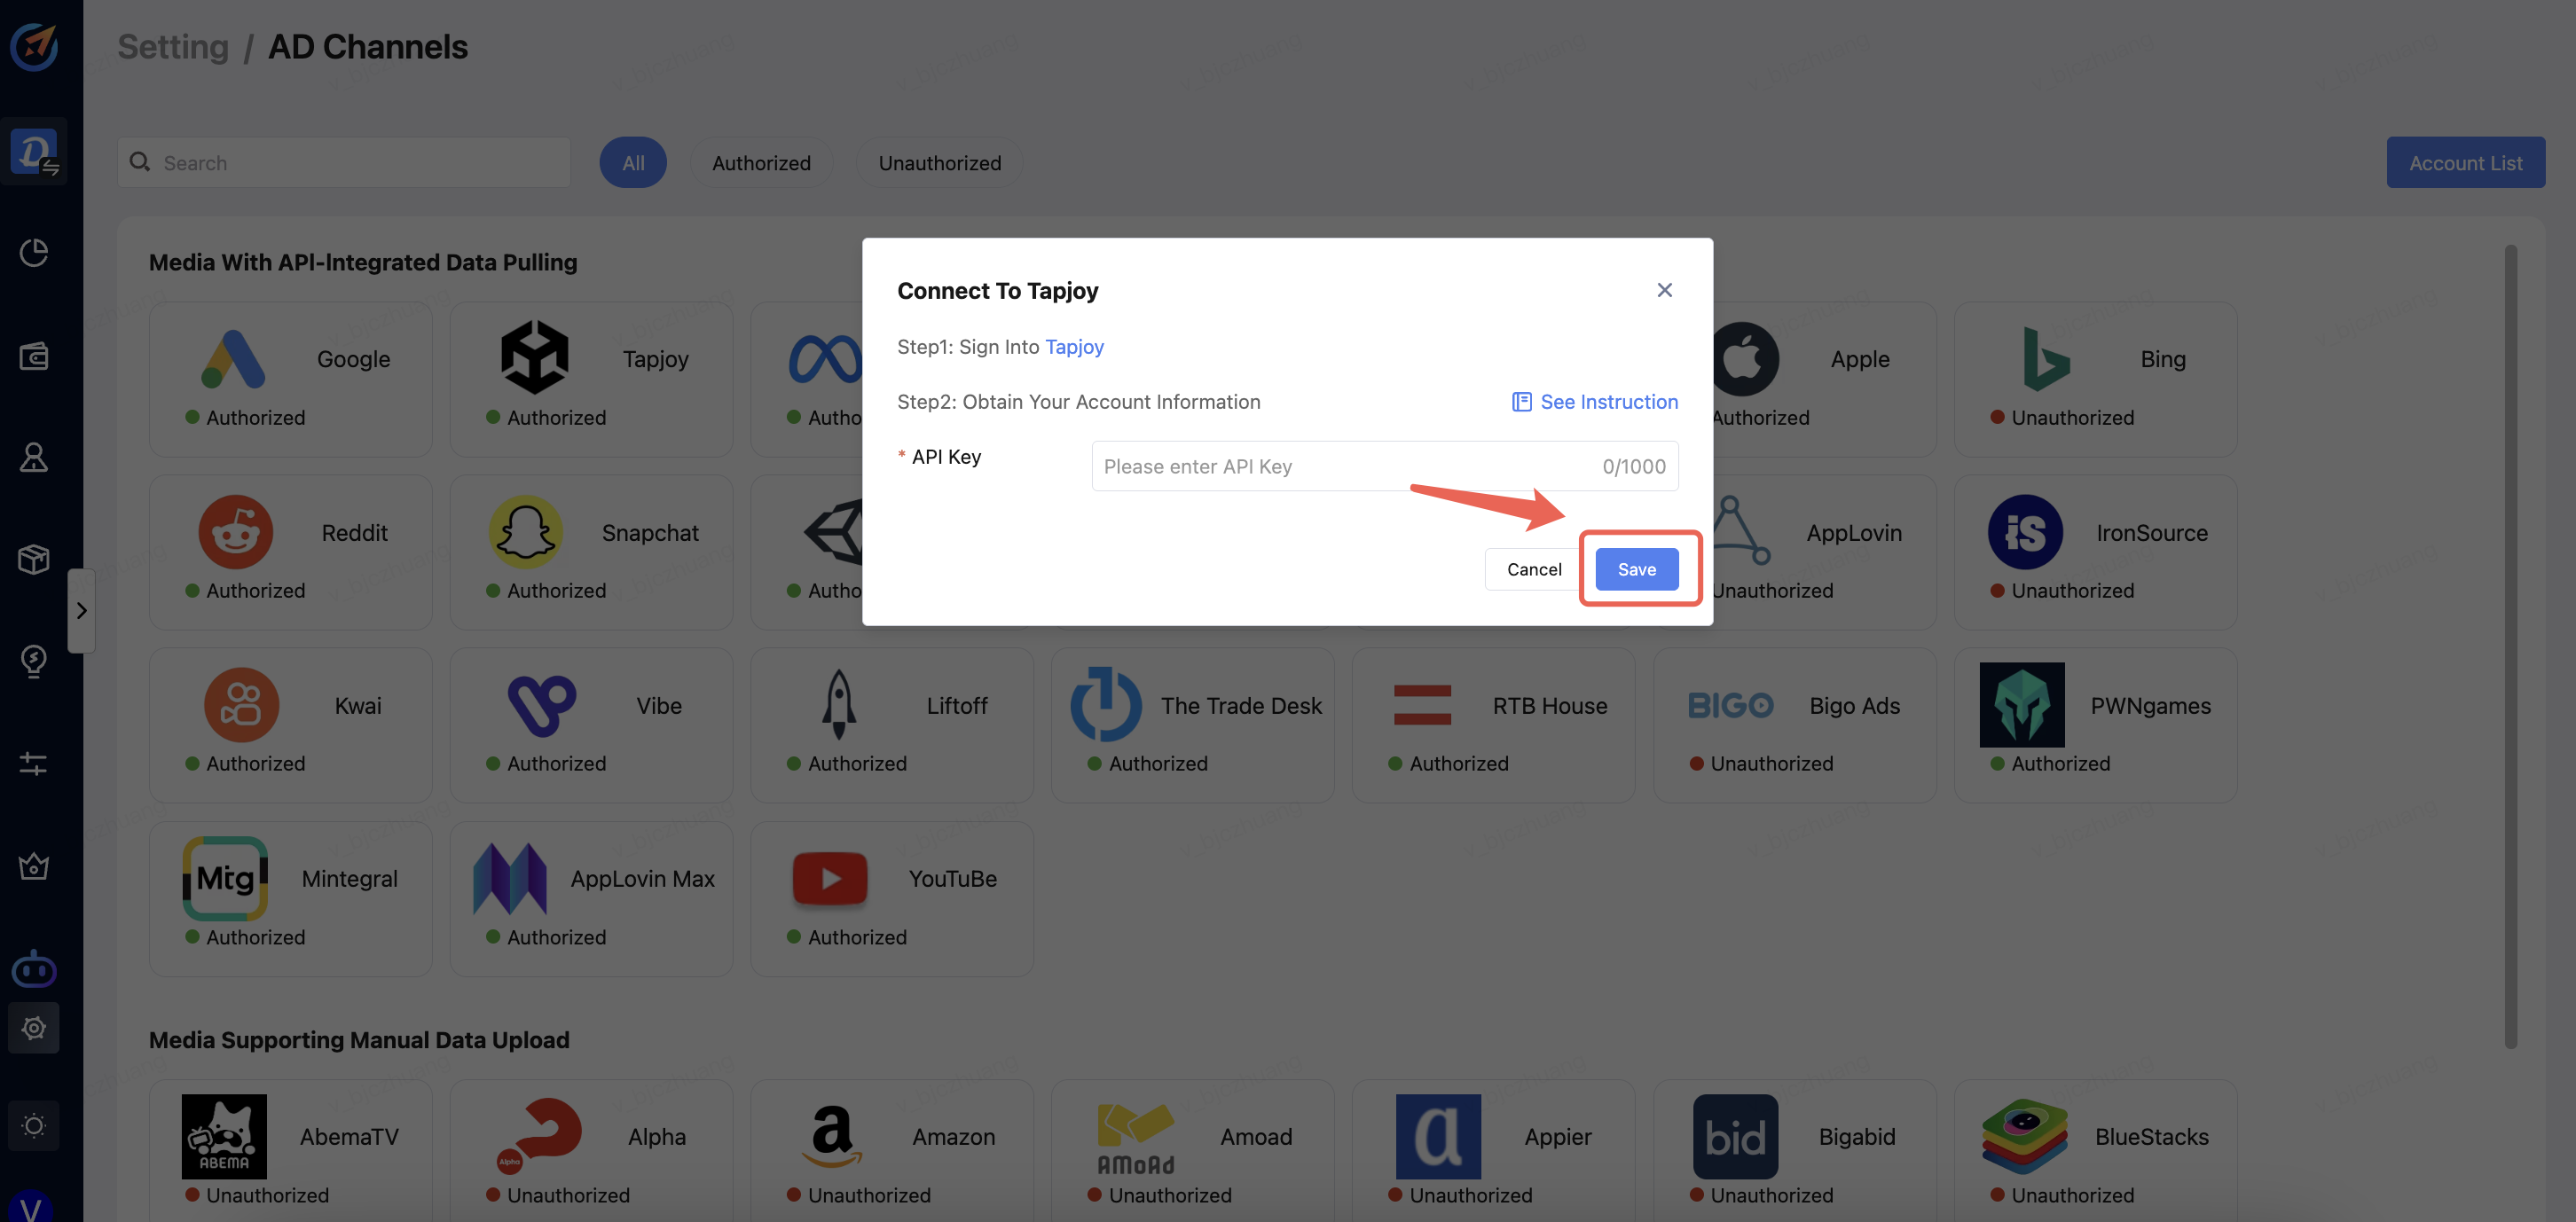The image size is (2576, 1222).
Task: Click the settings gear sidebar icon
Action: coord(34,1027)
